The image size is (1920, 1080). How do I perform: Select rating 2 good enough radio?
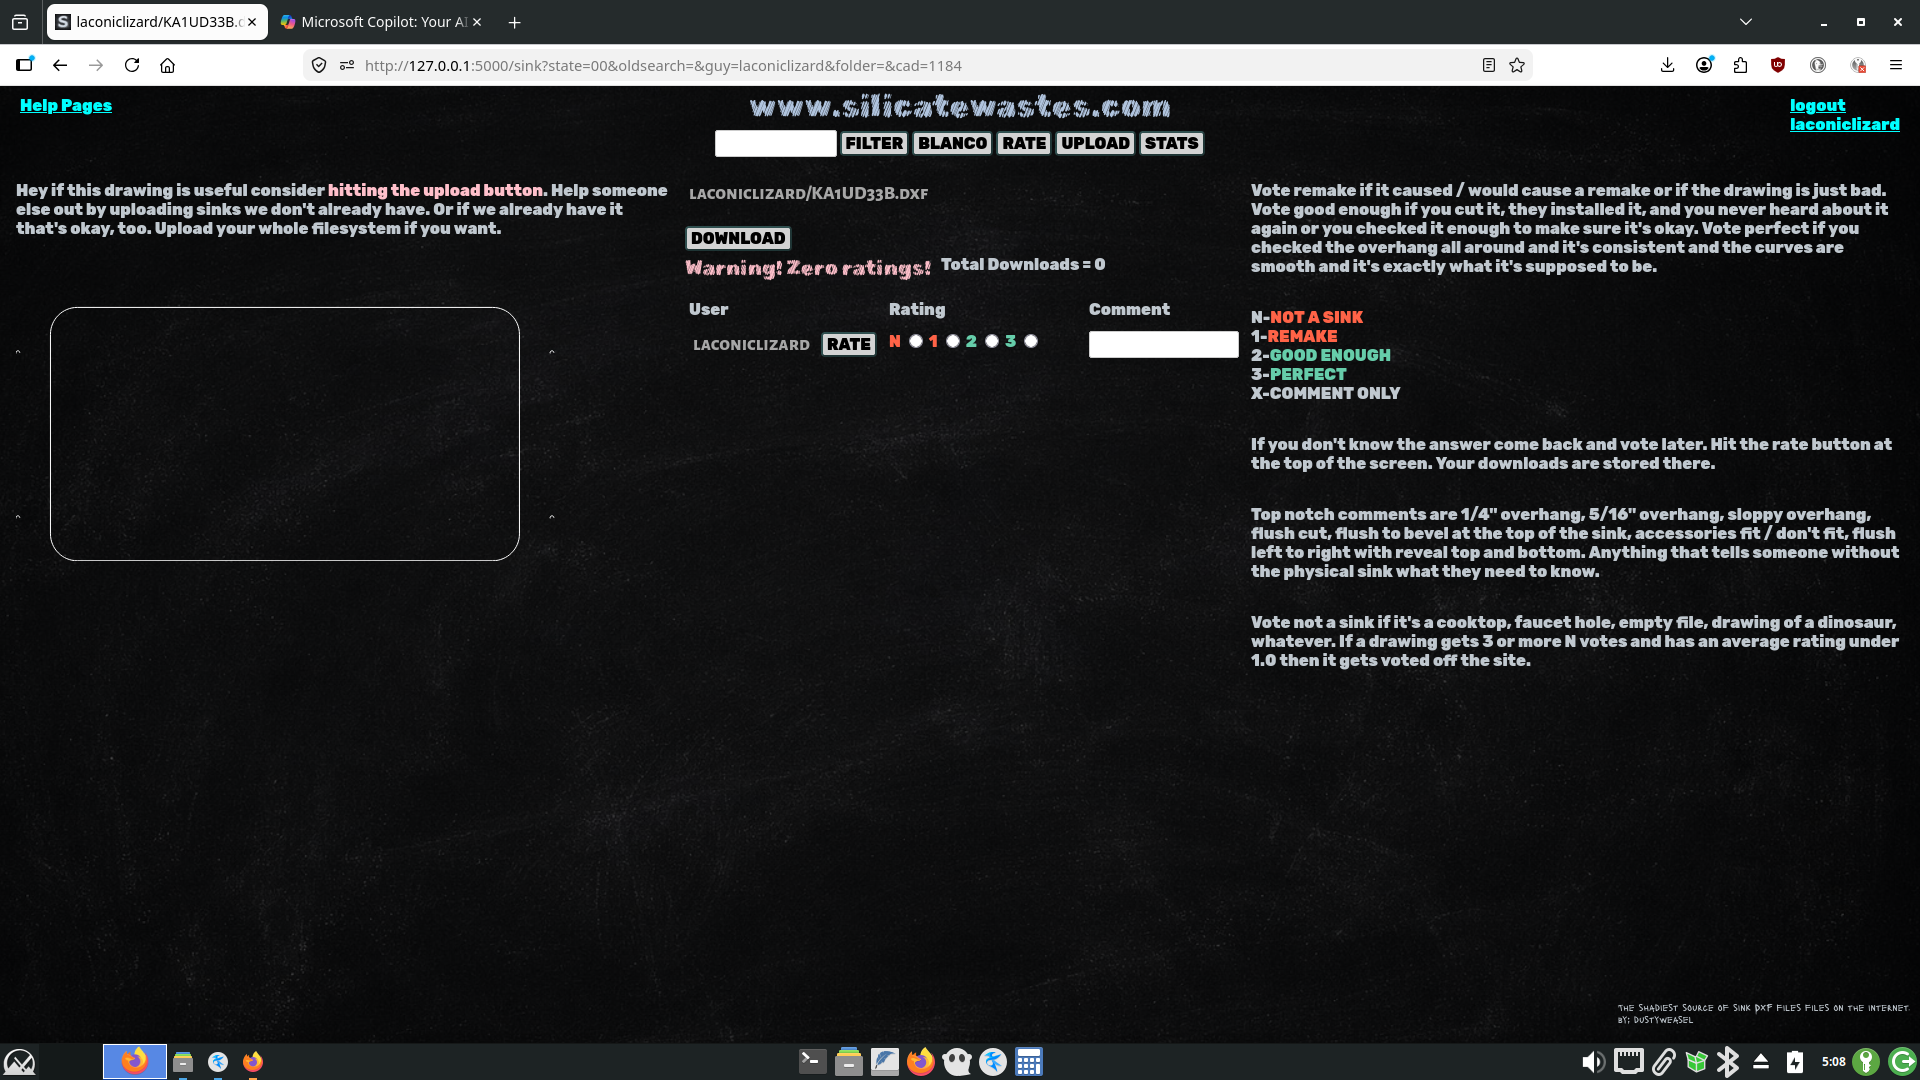tap(992, 341)
